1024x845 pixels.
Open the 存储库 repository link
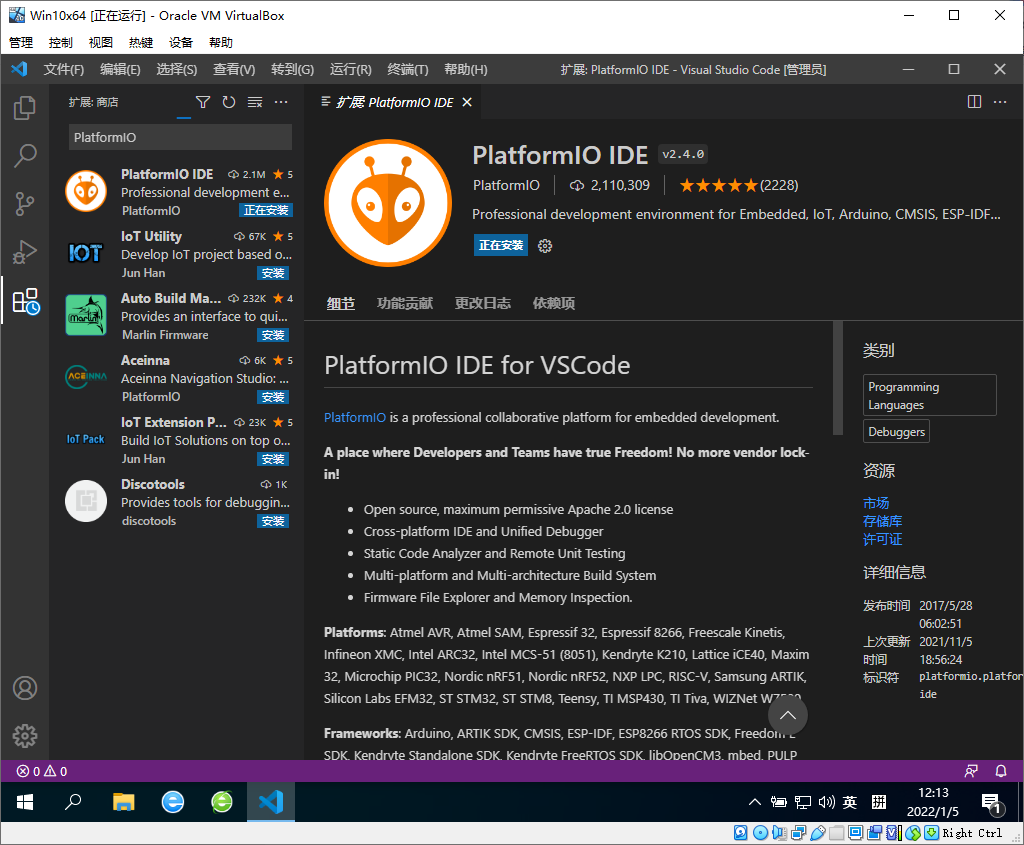(x=882, y=521)
